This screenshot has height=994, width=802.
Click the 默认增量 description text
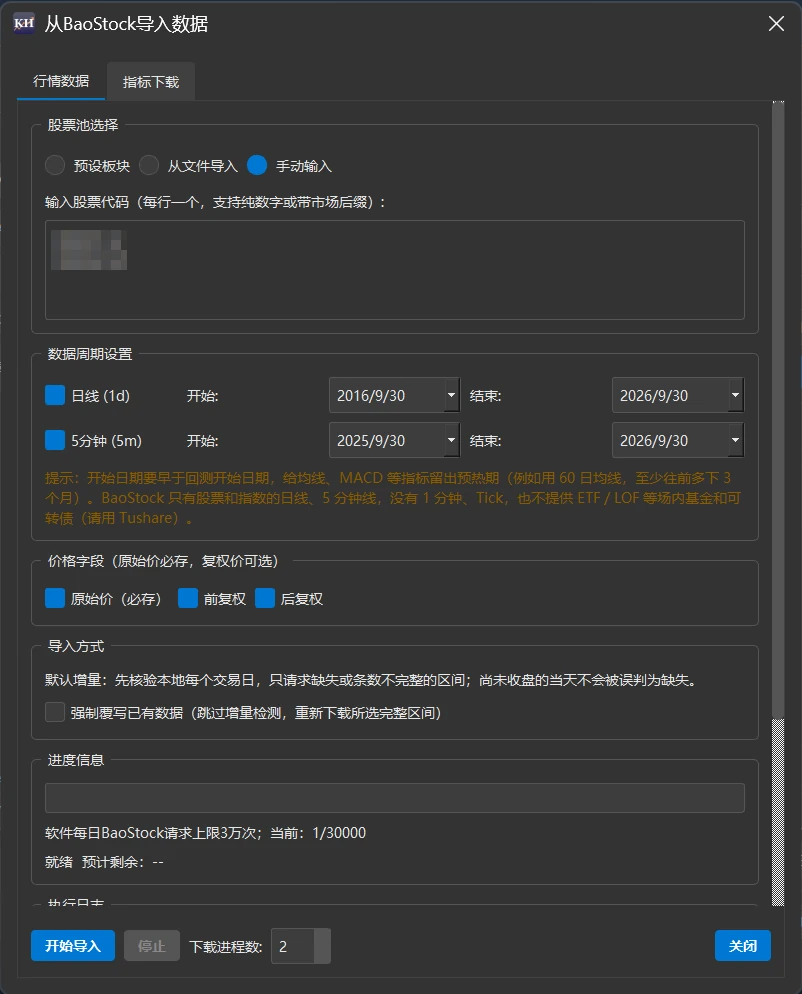click(x=372, y=680)
